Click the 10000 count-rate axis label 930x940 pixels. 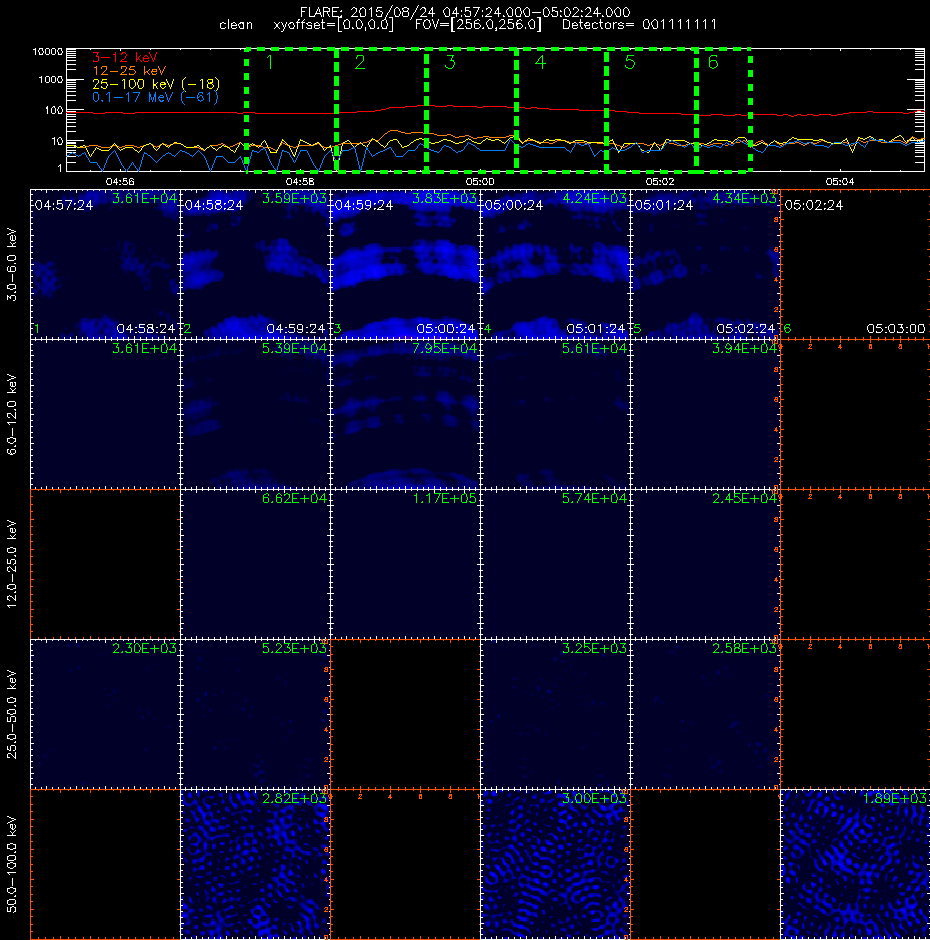pyautogui.click(x=47, y=52)
